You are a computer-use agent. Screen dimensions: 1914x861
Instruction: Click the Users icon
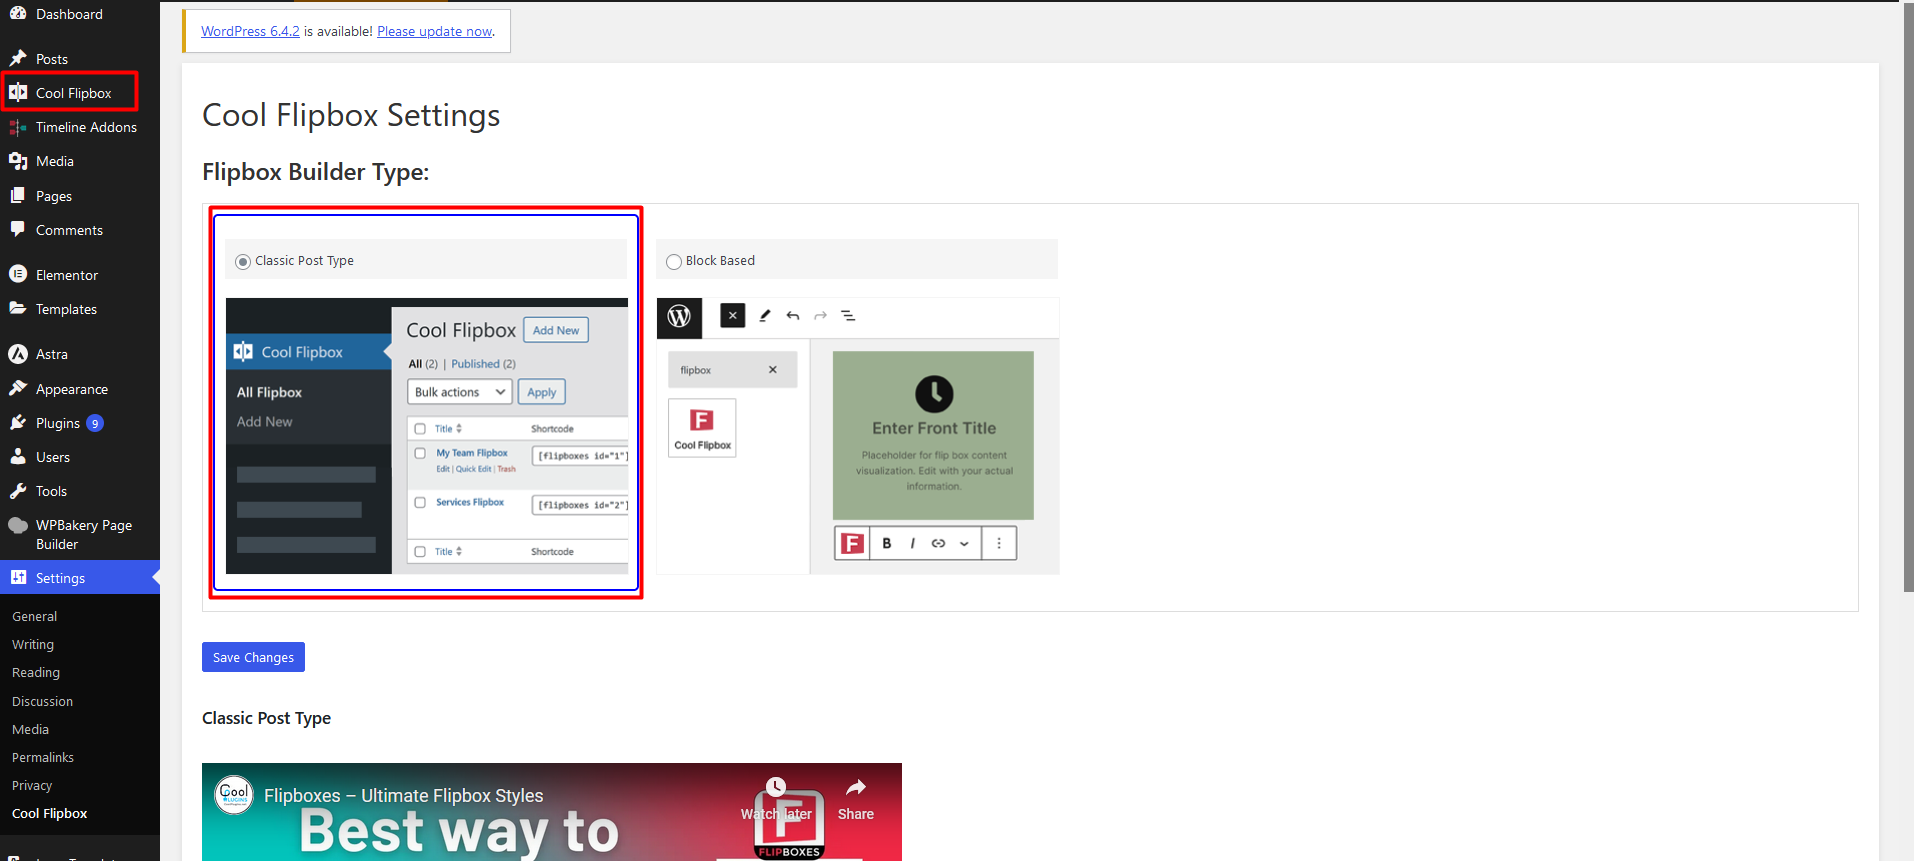coord(18,456)
